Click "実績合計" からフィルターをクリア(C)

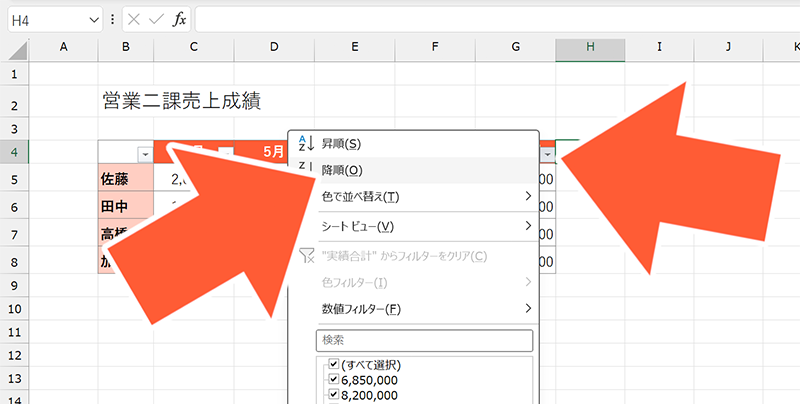click(x=413, y=256)
